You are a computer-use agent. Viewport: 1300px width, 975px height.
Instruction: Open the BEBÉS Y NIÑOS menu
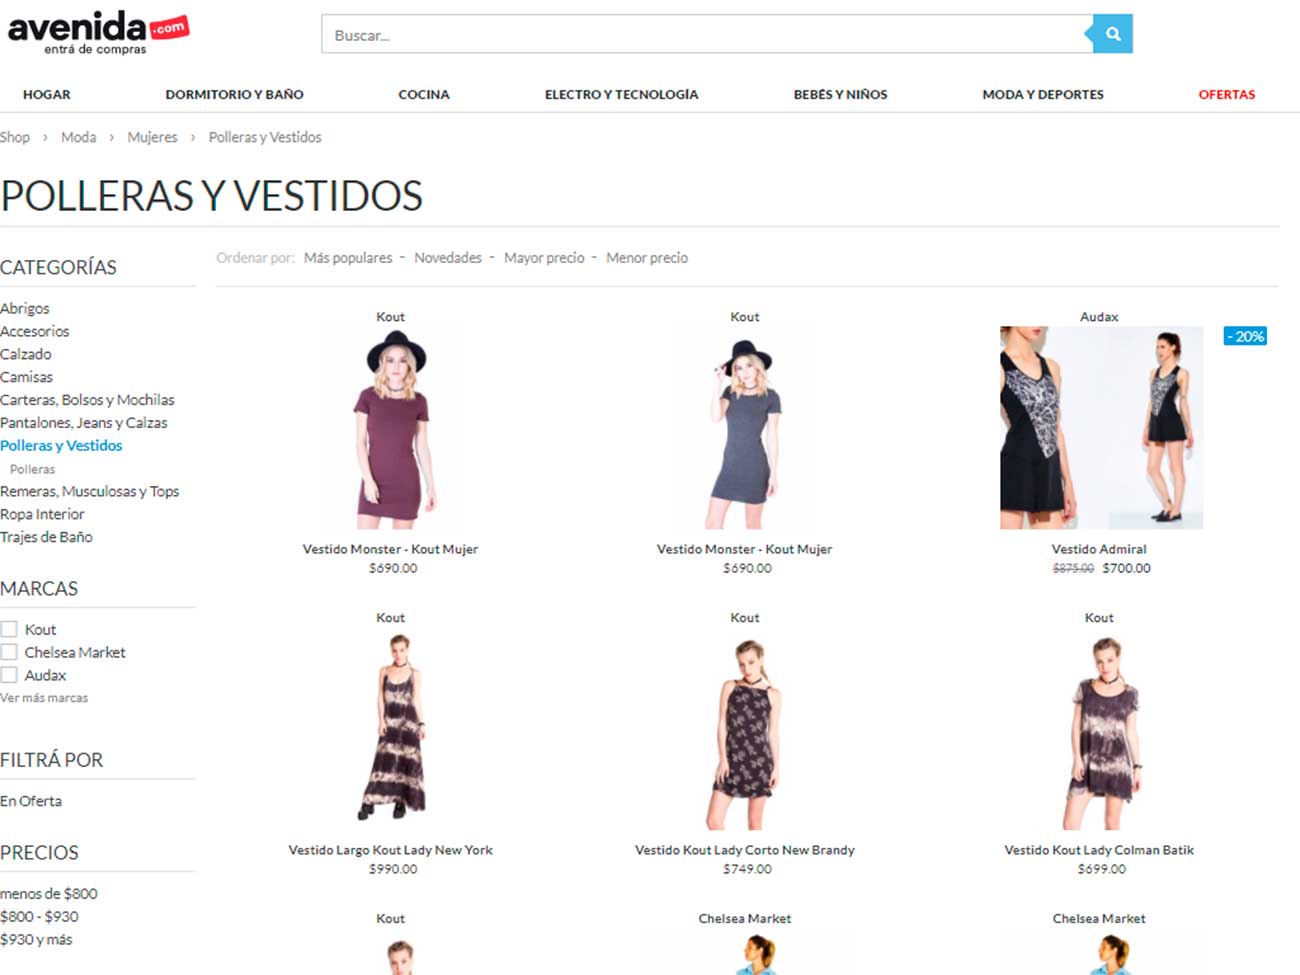(840, 94)
